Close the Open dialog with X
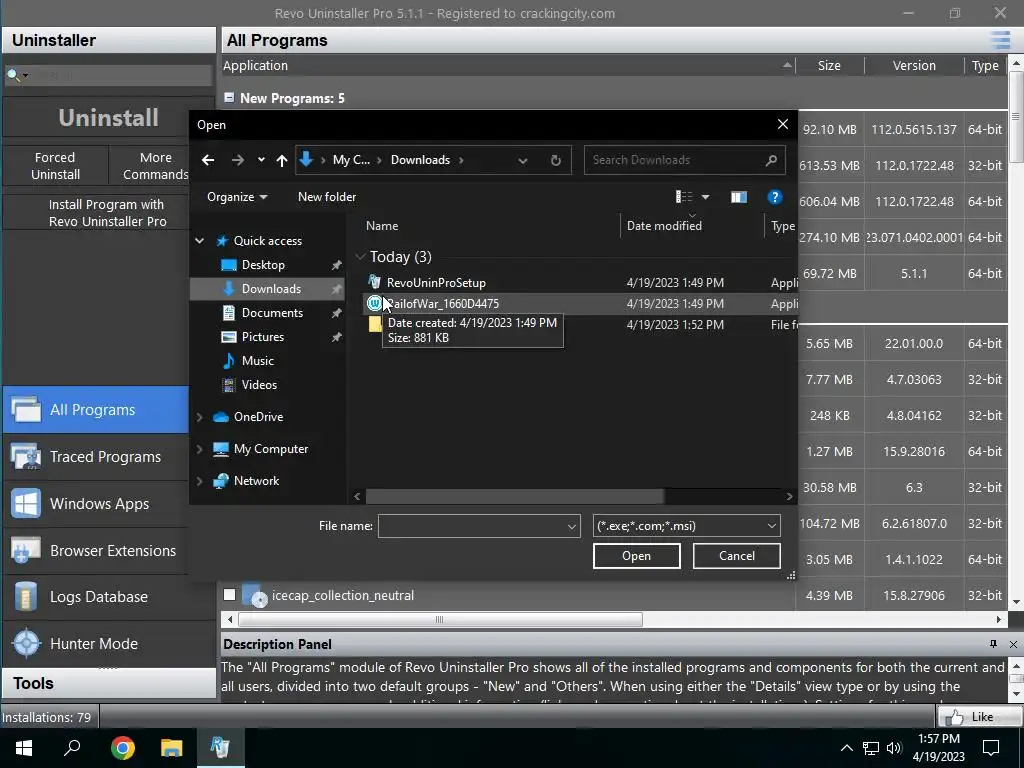This screenshot has width=1024, height=768. 783,124
